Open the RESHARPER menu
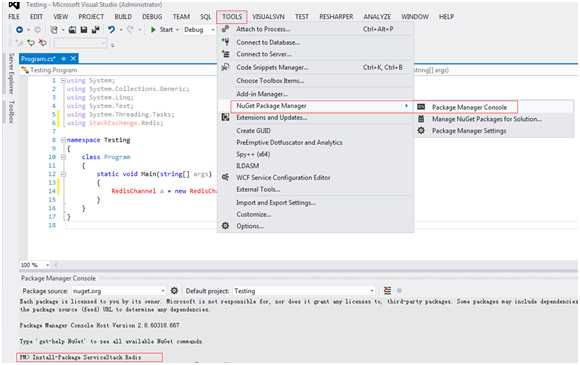Screen dimensions: 580x365 [x=336, y=17]
